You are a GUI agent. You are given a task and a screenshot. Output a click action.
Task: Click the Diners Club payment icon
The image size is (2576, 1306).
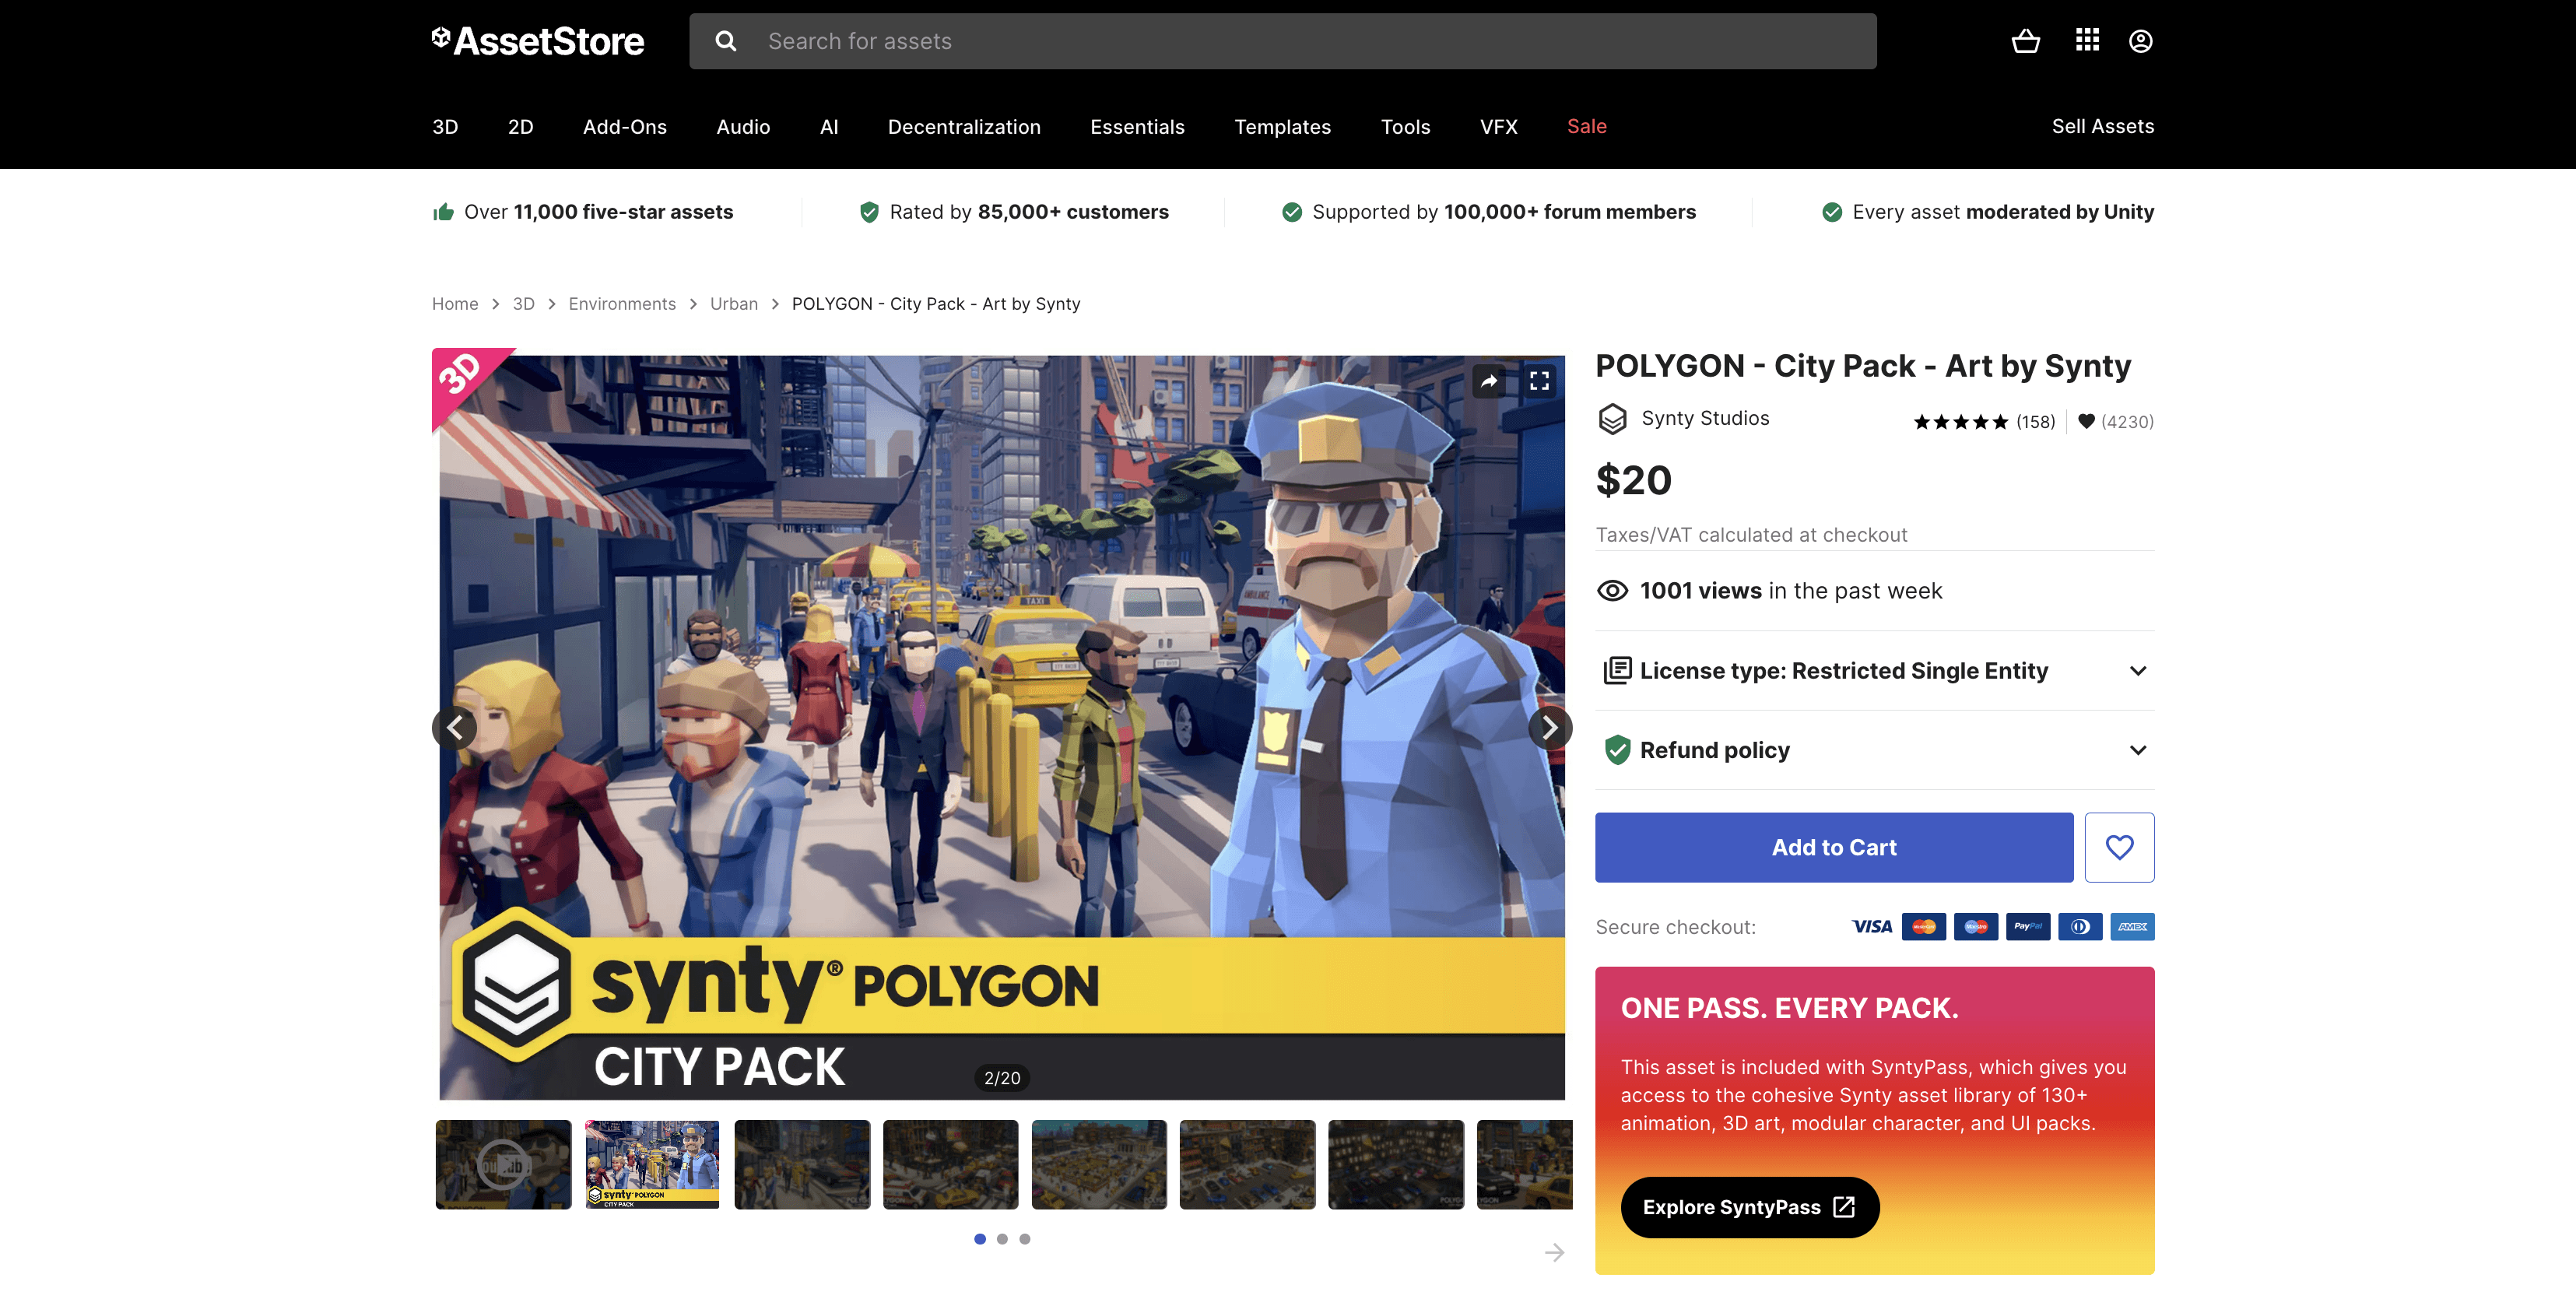(x=2080, y=927)
